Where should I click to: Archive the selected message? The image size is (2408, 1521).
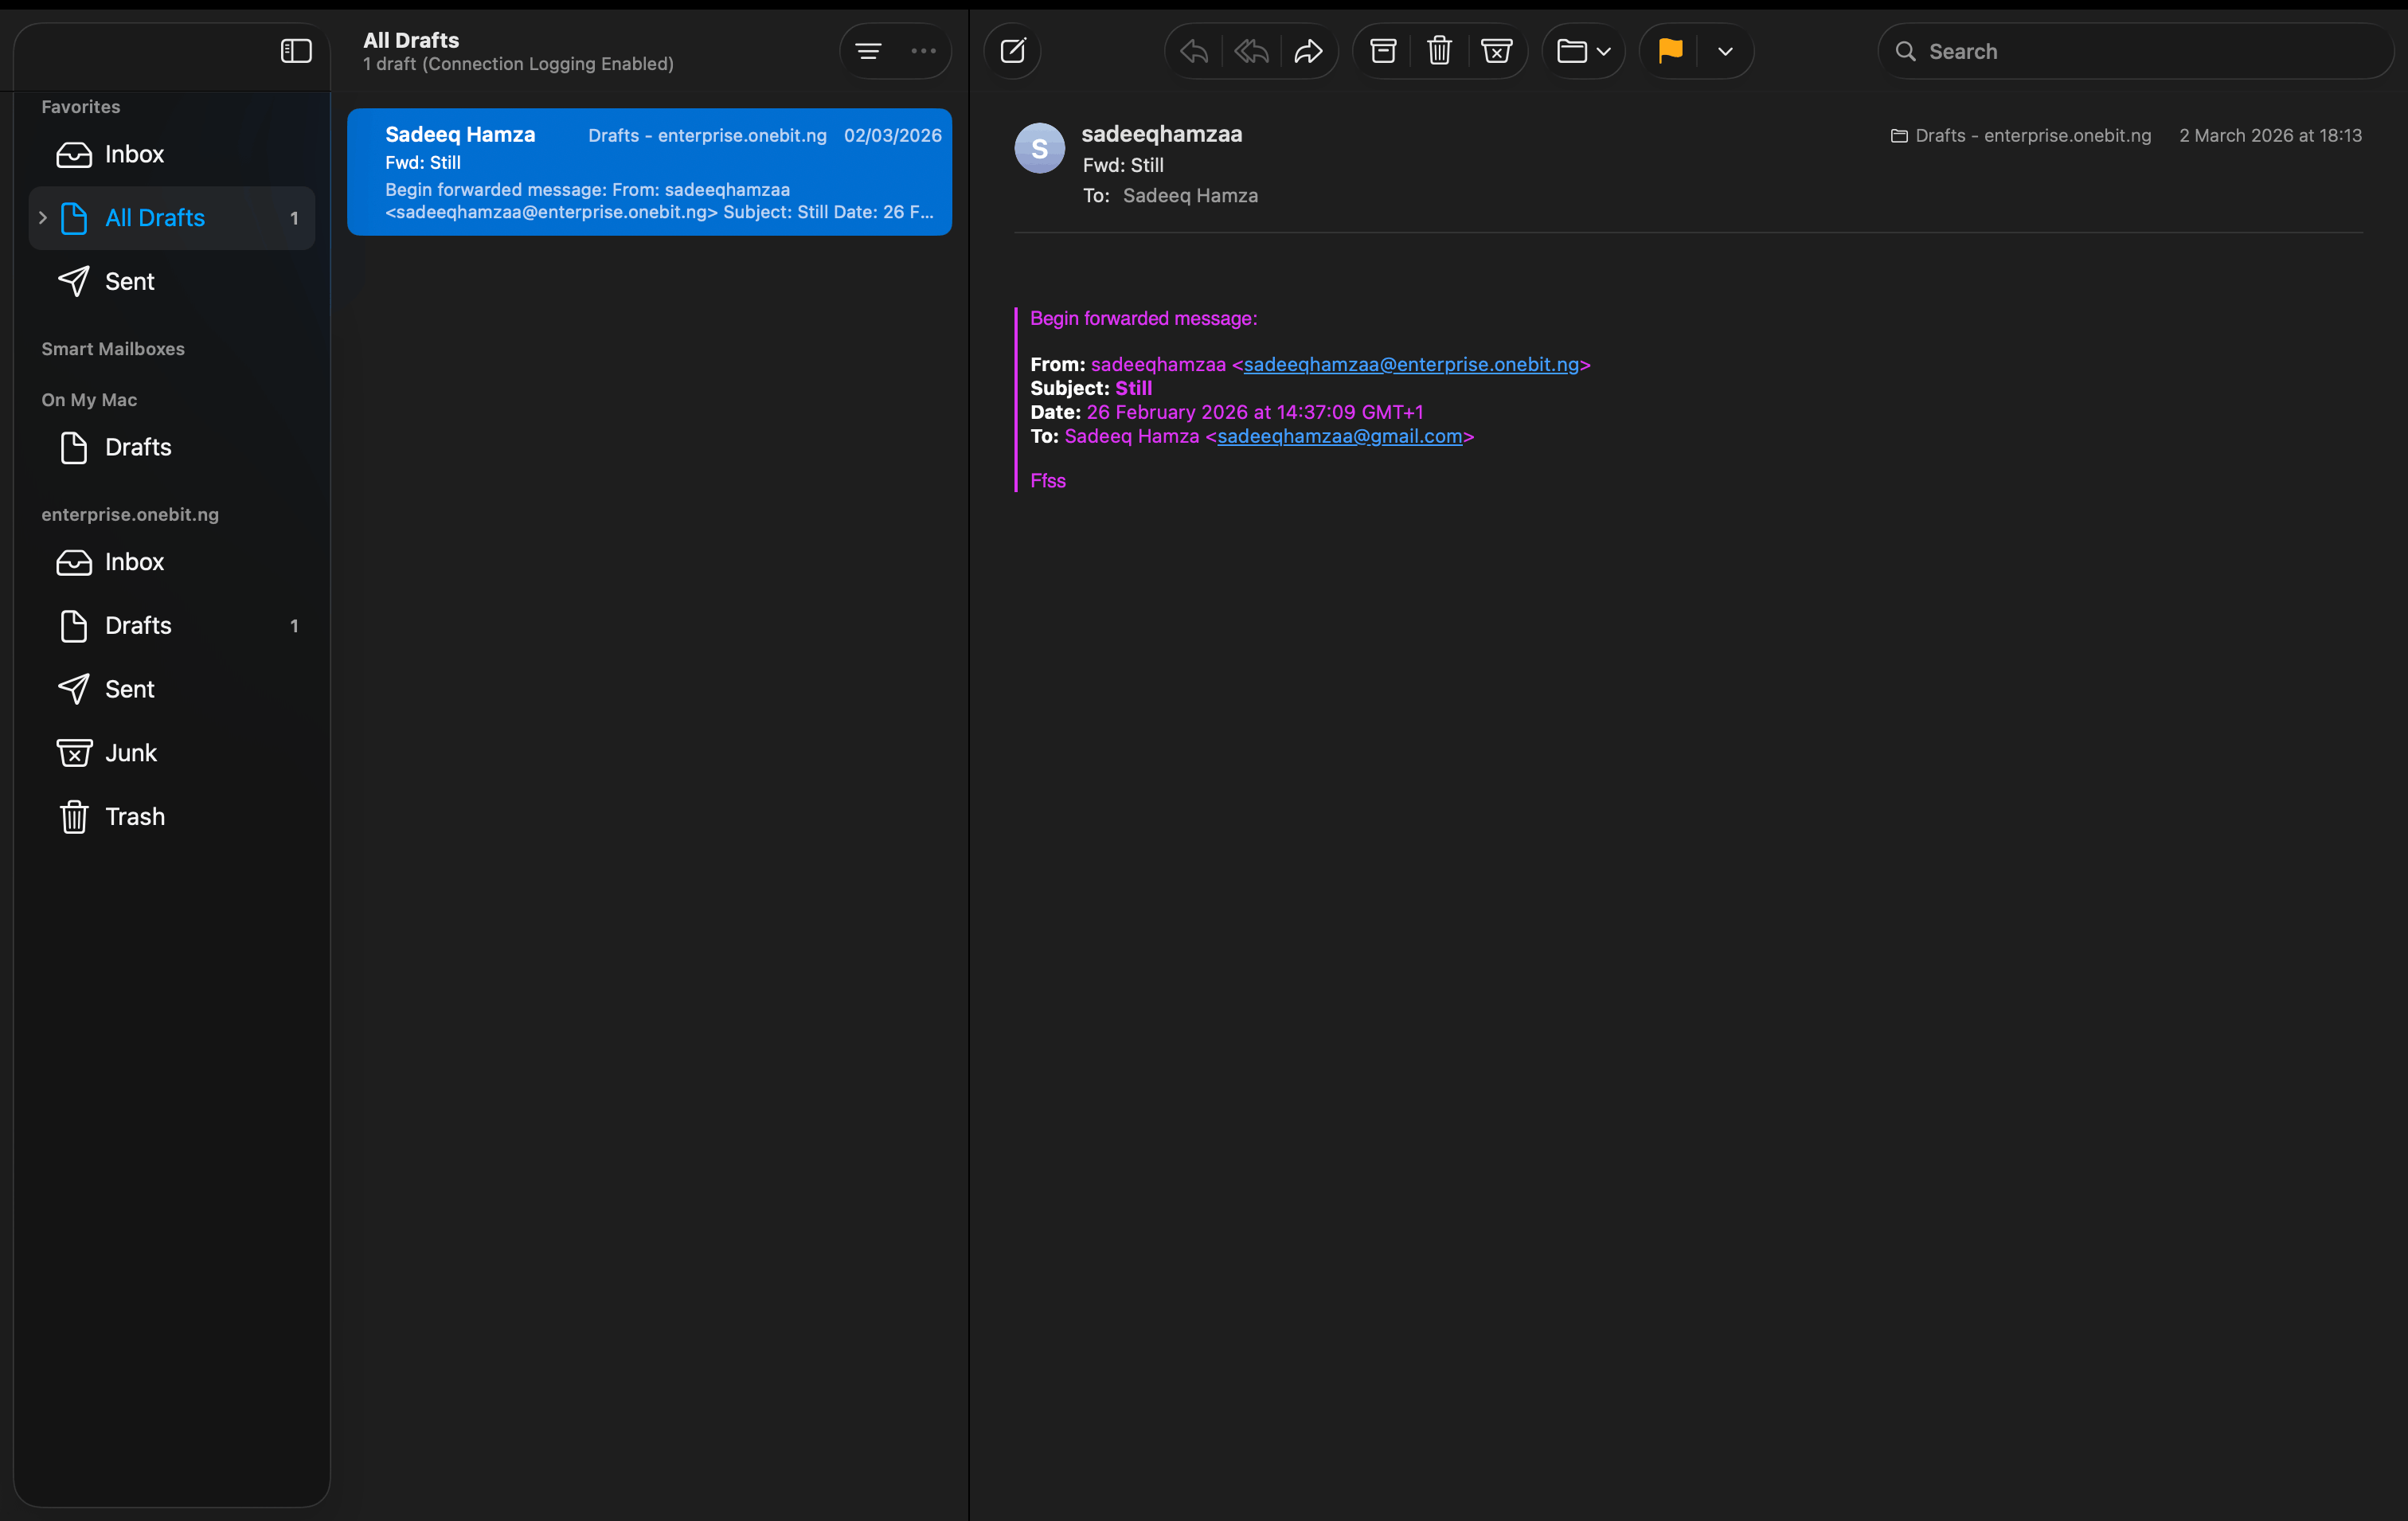[x=1383, y=51]
